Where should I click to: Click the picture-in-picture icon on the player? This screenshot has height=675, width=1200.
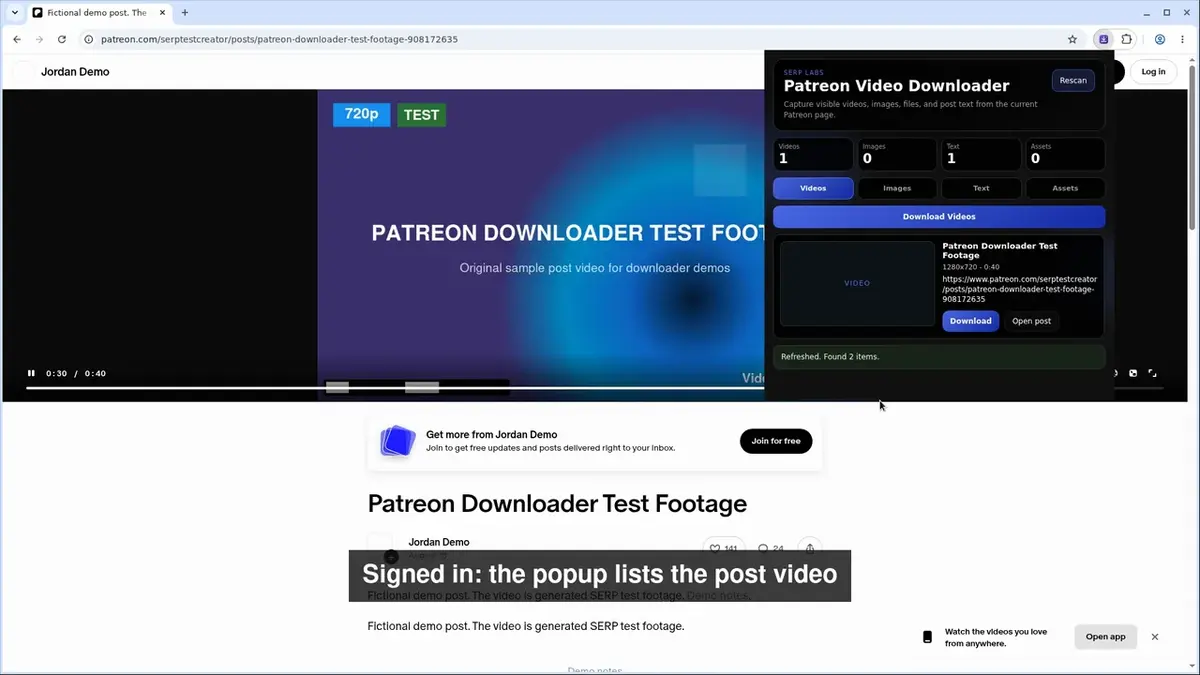(x=1133, y=373)
